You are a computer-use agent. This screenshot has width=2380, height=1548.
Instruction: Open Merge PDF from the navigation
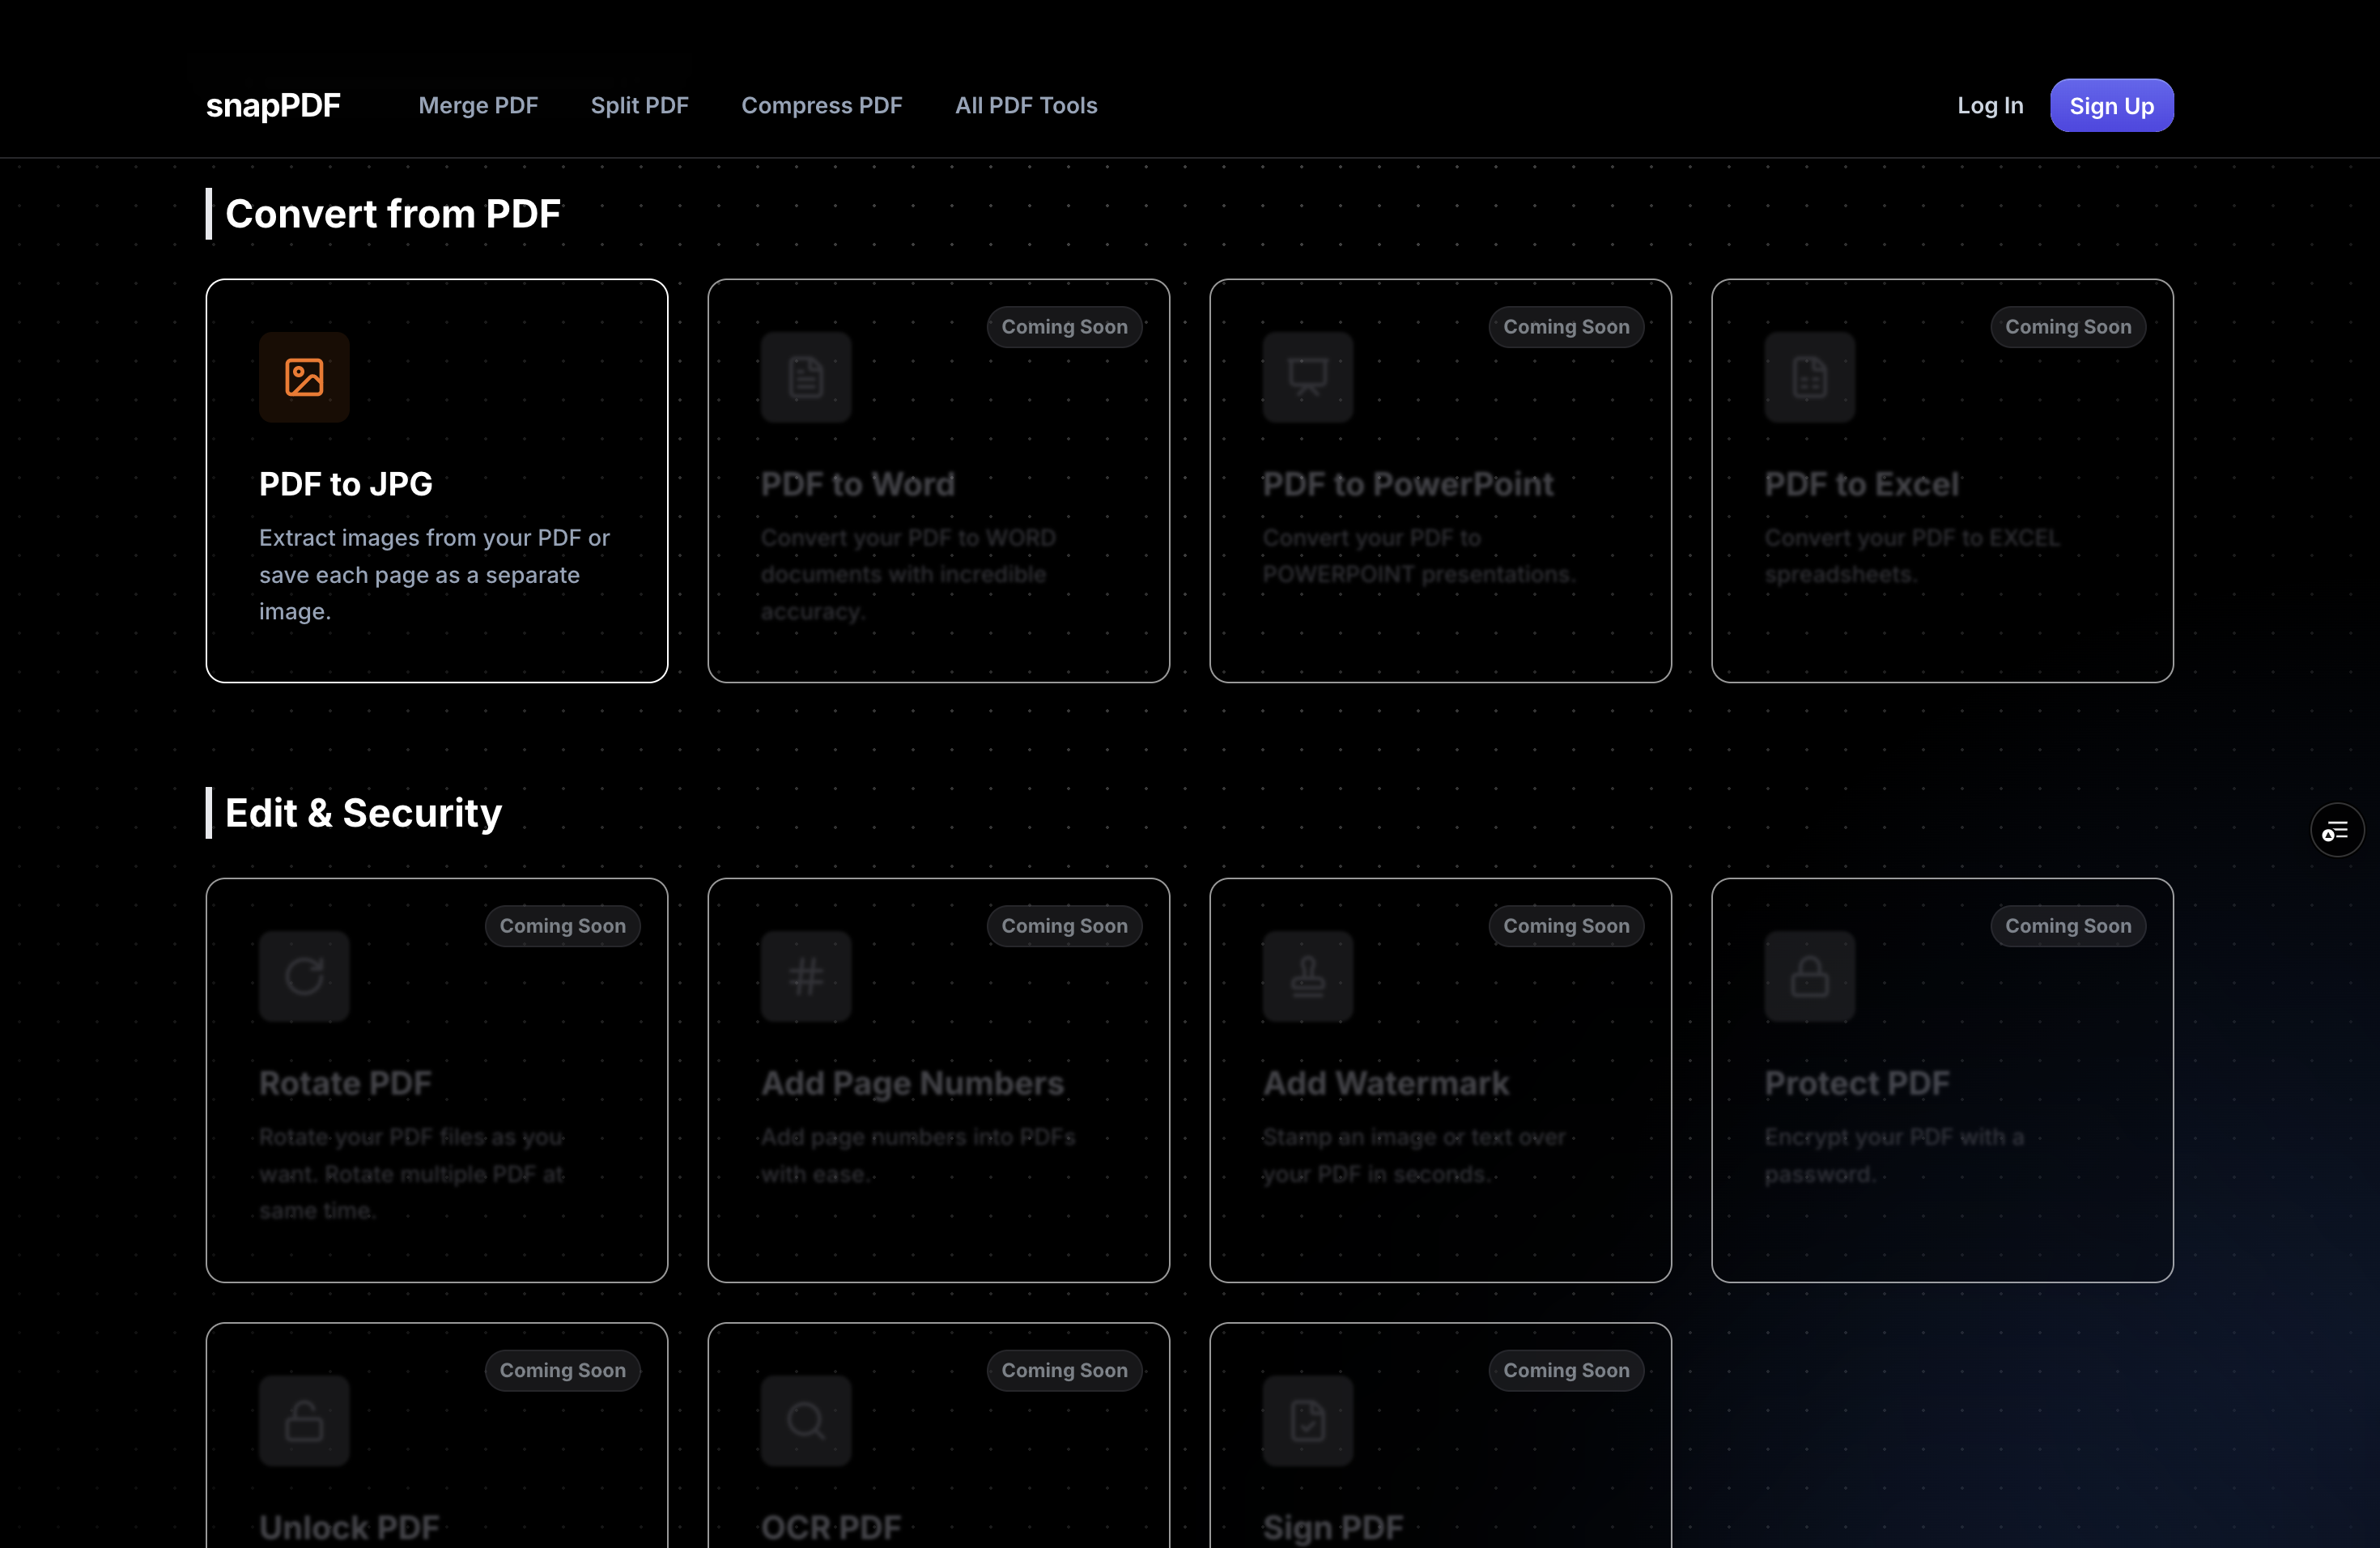point(478,105)
